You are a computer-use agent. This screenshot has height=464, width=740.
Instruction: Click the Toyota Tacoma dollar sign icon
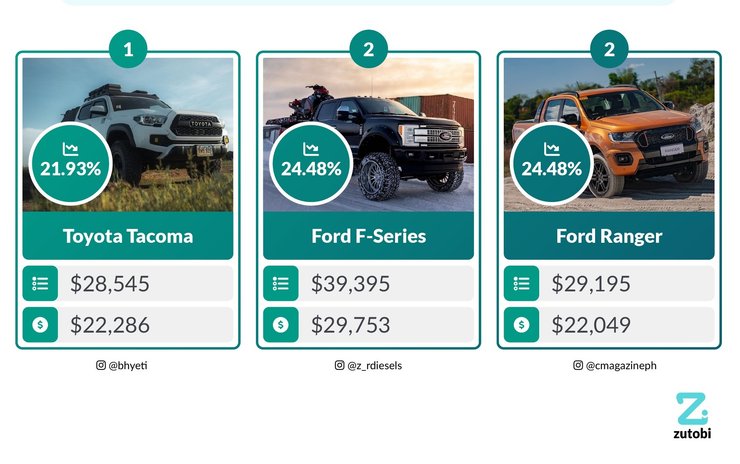[x=40, y=324]
